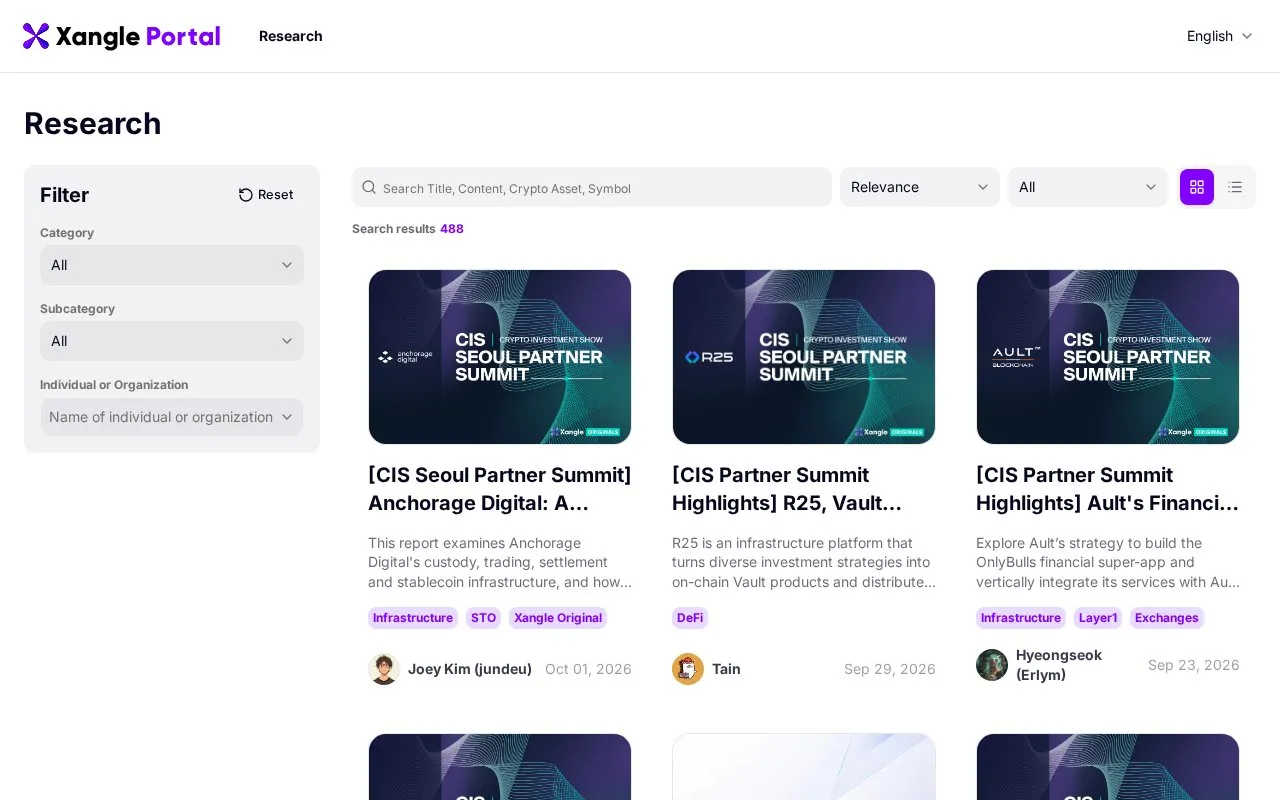Click the Sep 23, 2026 date
Viewport: 1280px width, 800px height.
click(x=1194, y=665)
